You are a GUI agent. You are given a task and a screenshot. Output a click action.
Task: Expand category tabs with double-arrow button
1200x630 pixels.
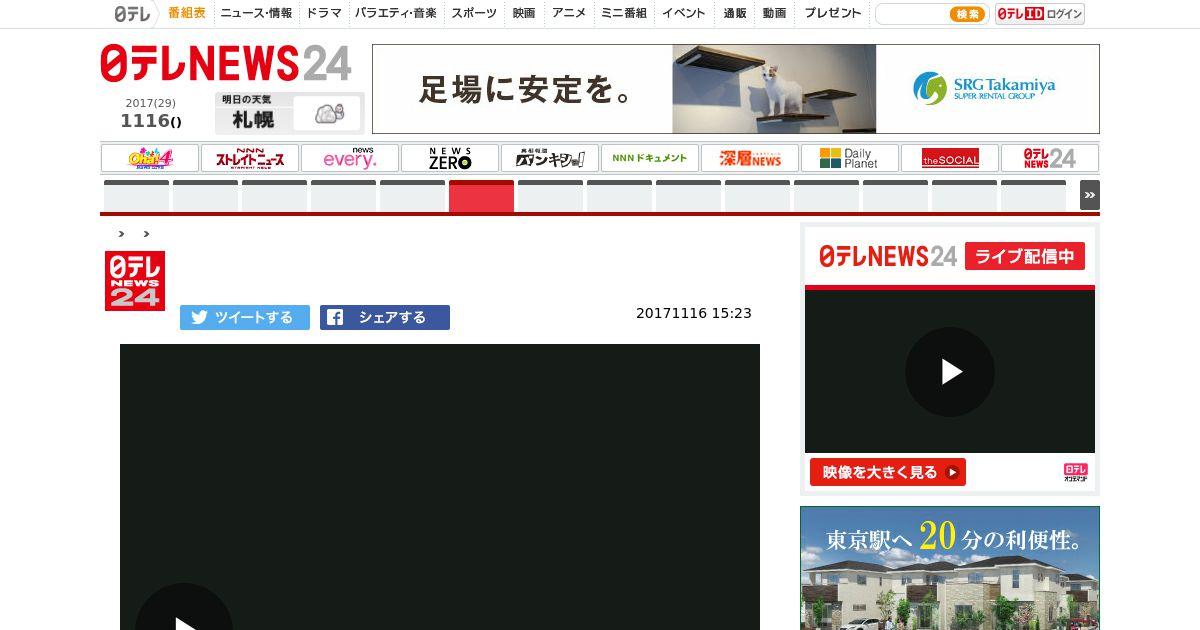pos(1090,195)
